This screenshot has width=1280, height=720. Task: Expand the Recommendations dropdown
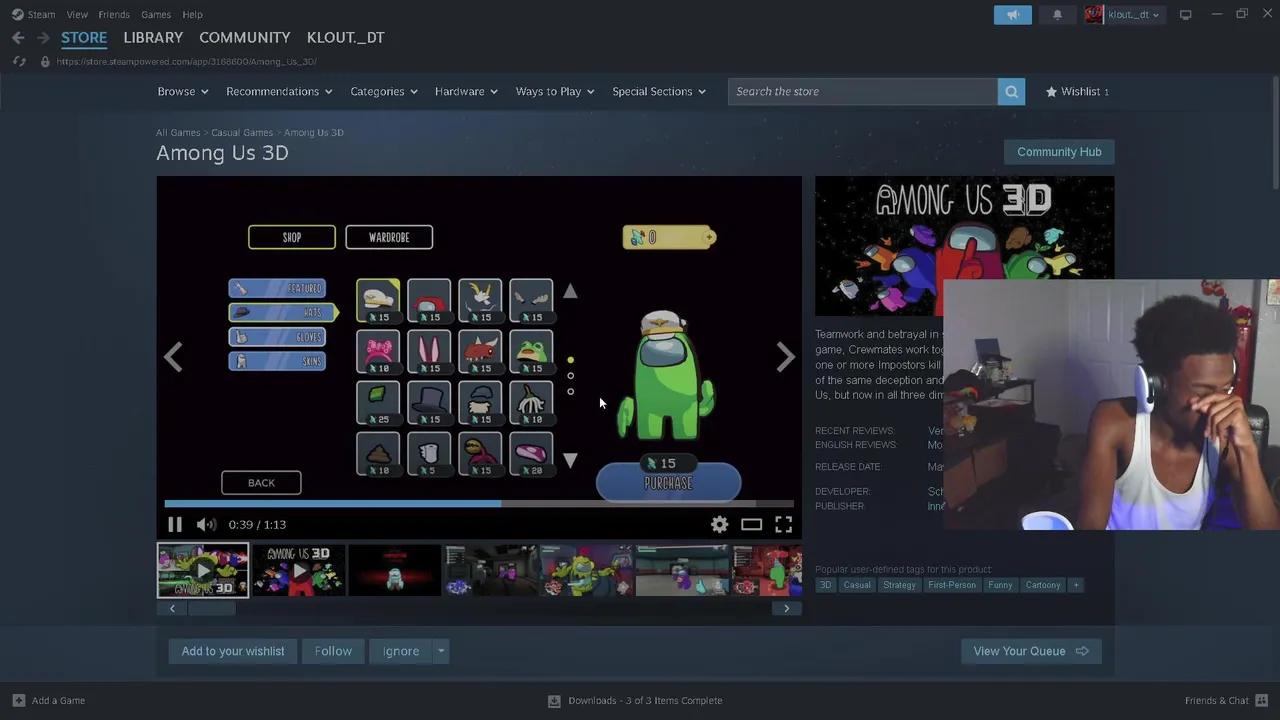coord(279,91)
